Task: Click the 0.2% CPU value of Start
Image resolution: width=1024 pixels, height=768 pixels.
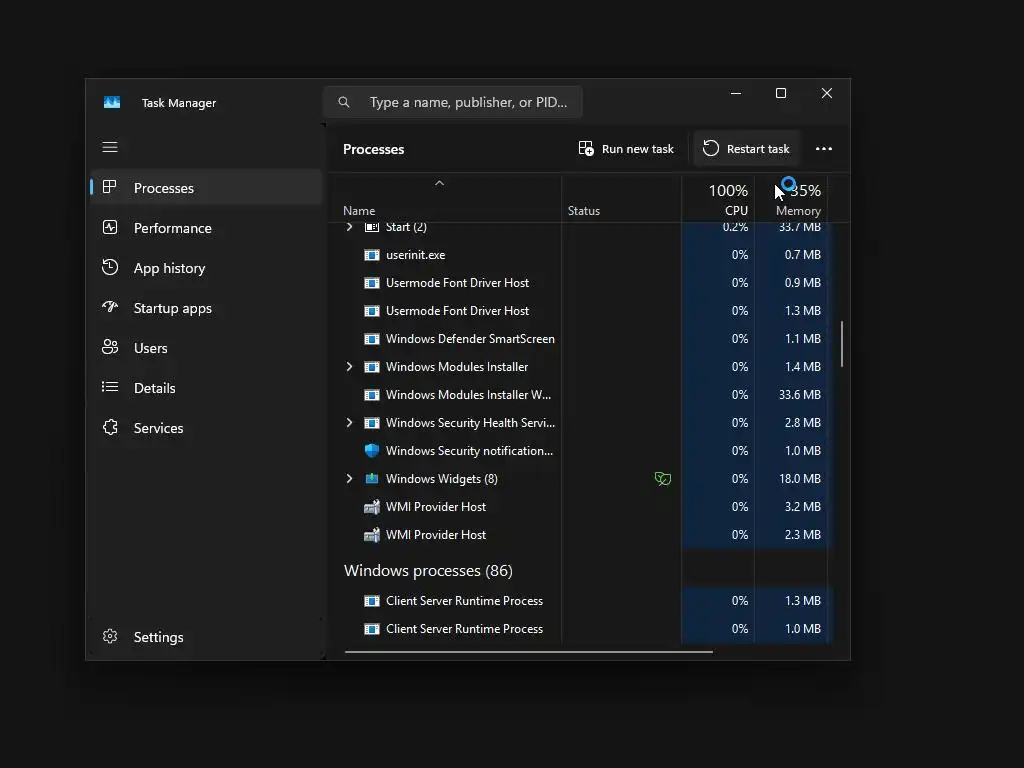Action: (735, 227)
